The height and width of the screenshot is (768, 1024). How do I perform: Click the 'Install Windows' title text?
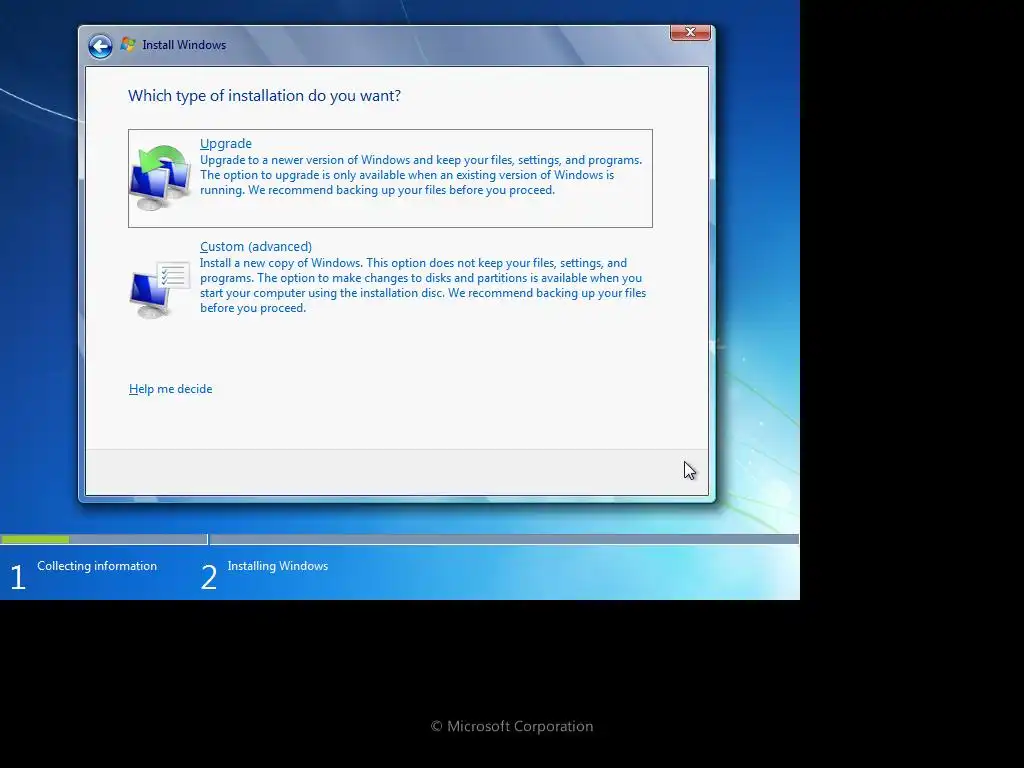pos(184,45)
